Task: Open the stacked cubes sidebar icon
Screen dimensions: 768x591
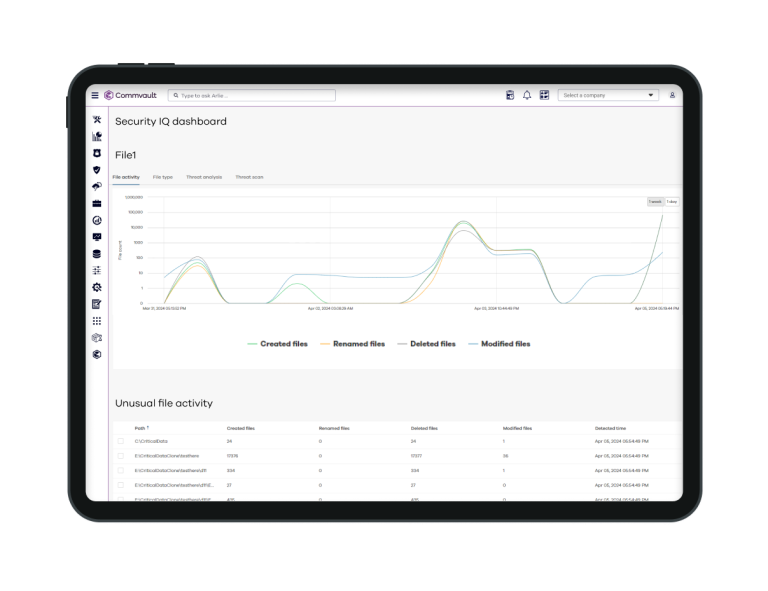Action: click(97, 338)
